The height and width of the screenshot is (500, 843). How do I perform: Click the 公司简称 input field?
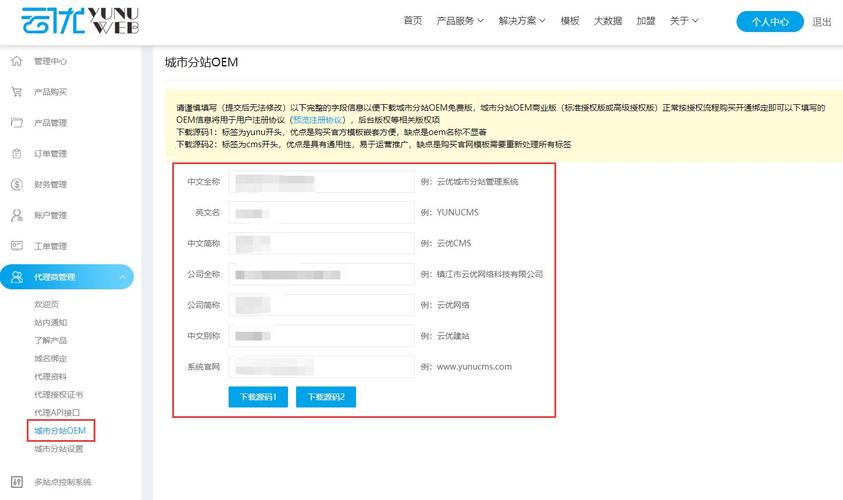pos(322,305)
